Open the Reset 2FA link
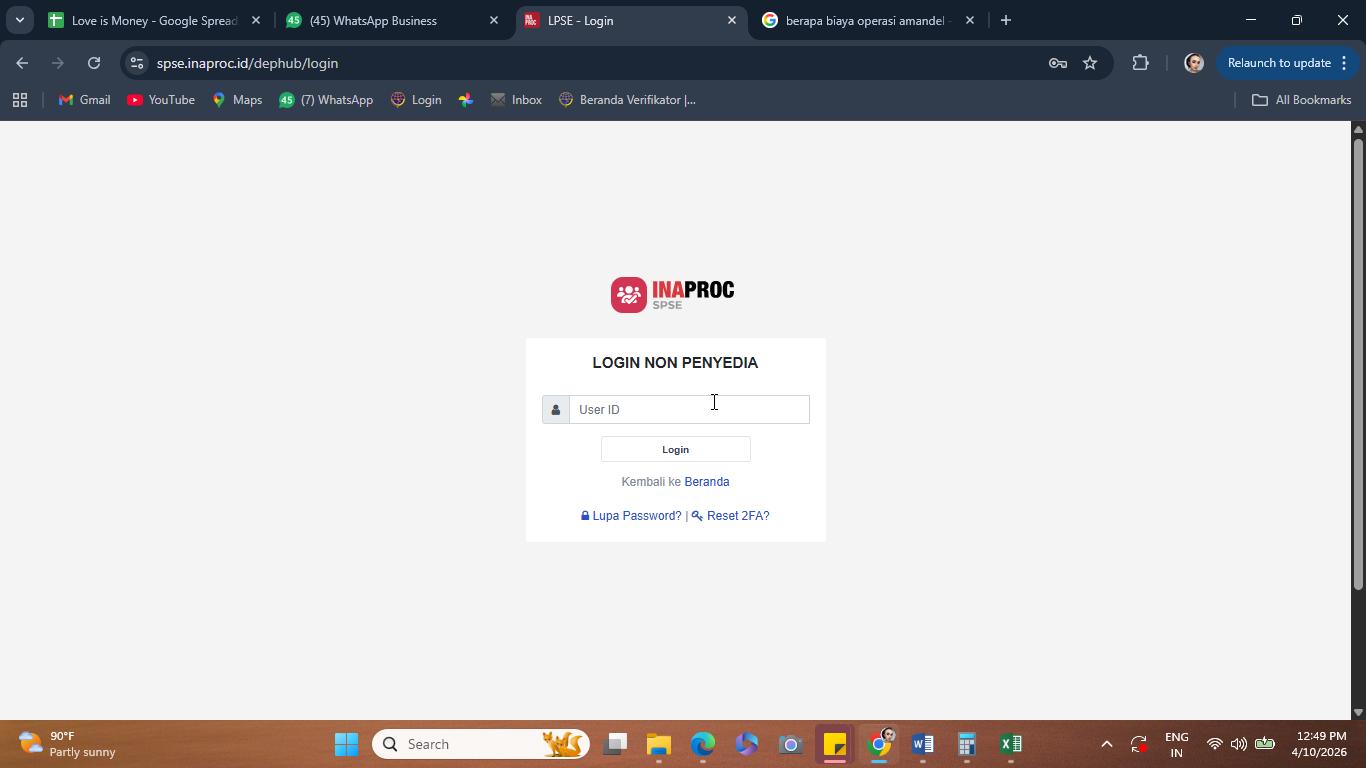The width and height of the screenshot is (1366, 768). (731, 516)
